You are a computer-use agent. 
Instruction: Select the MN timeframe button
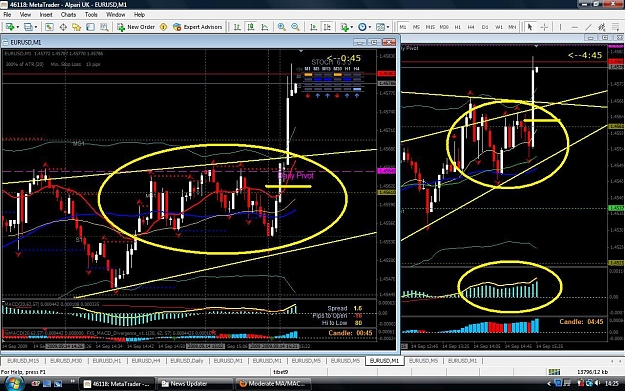tap(512, 27)
